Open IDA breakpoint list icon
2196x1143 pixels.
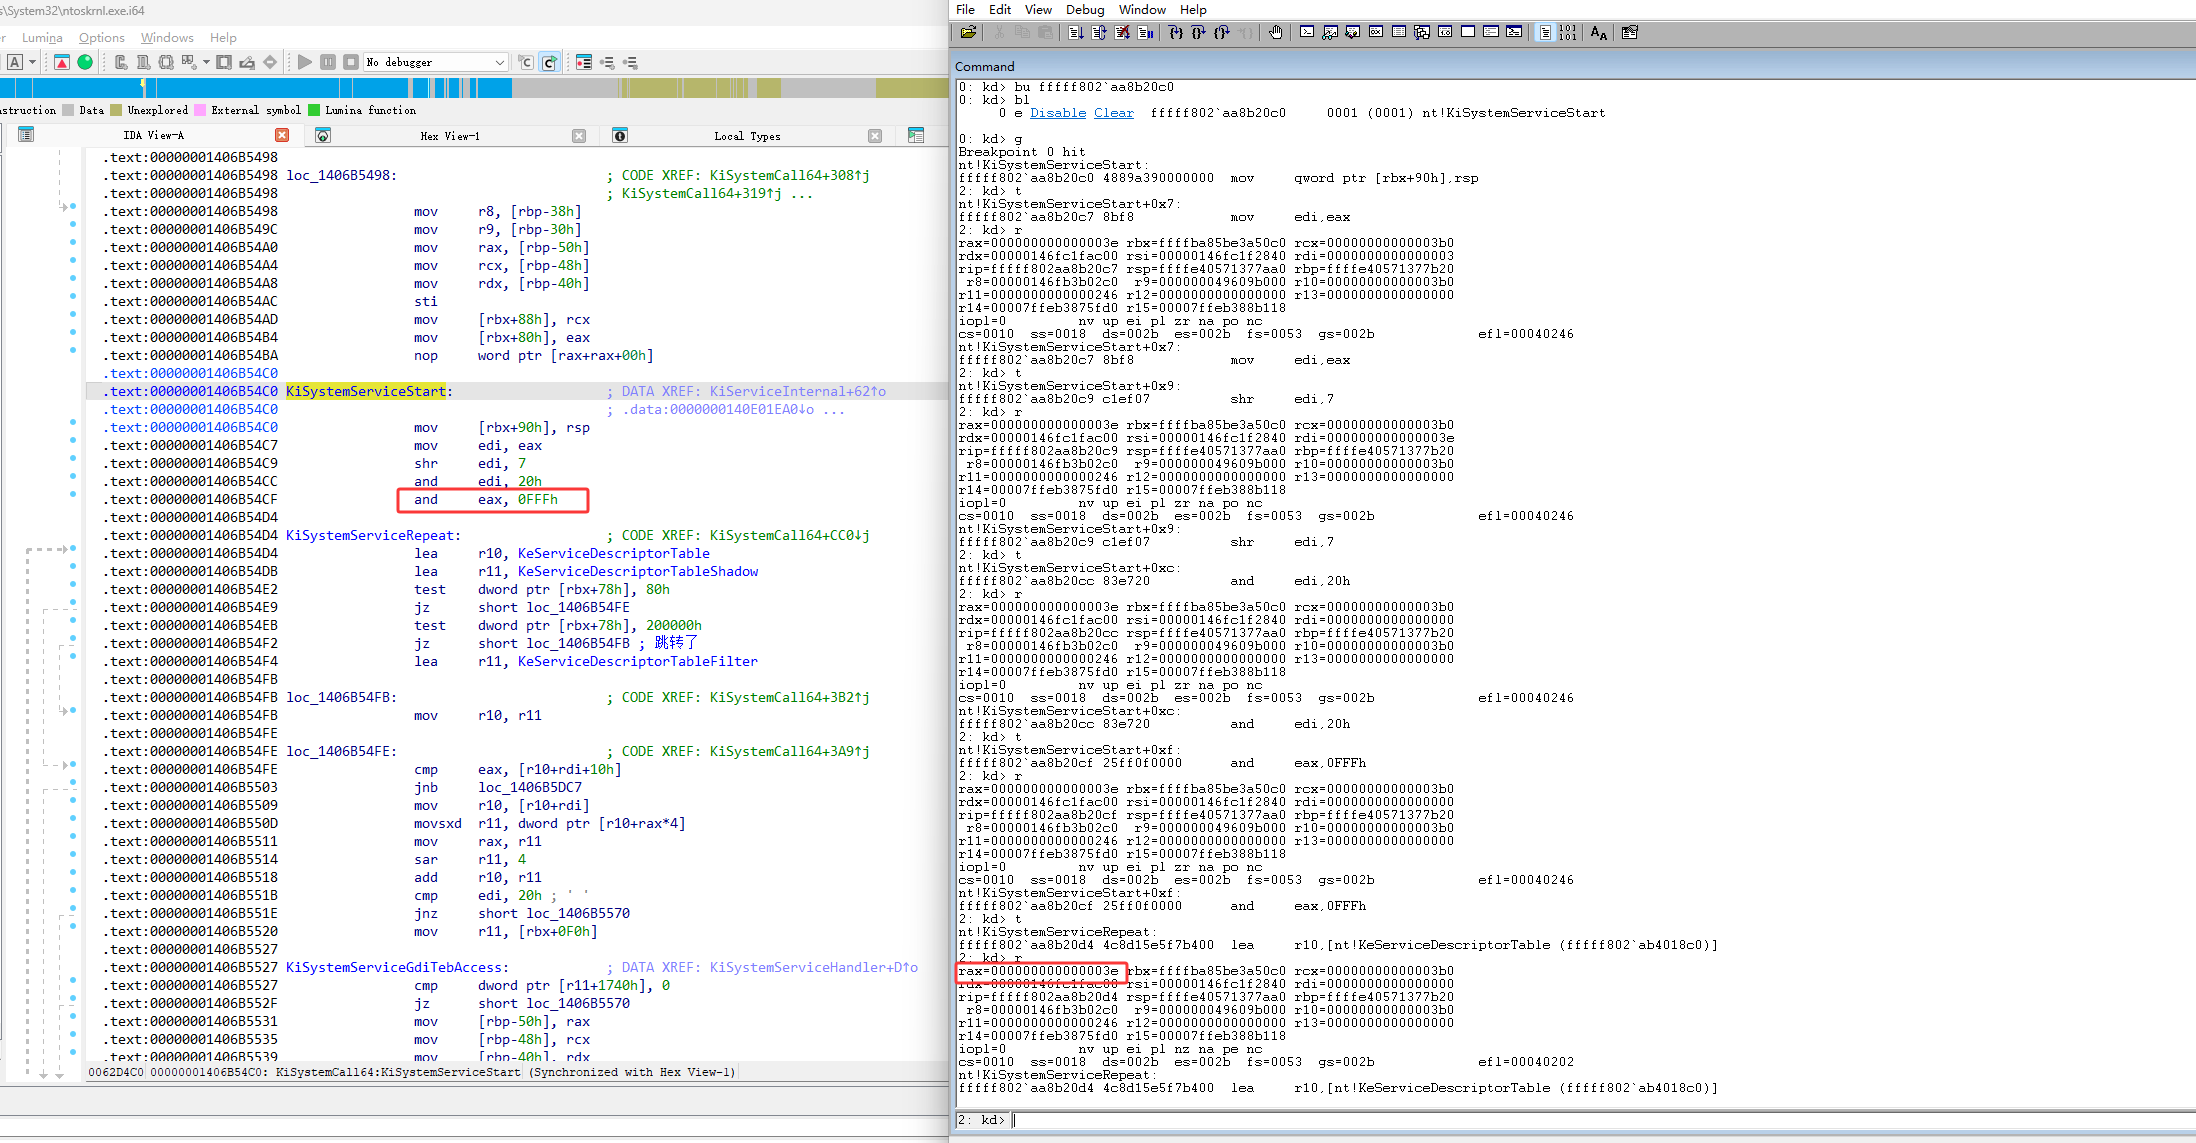coord(584,62)
